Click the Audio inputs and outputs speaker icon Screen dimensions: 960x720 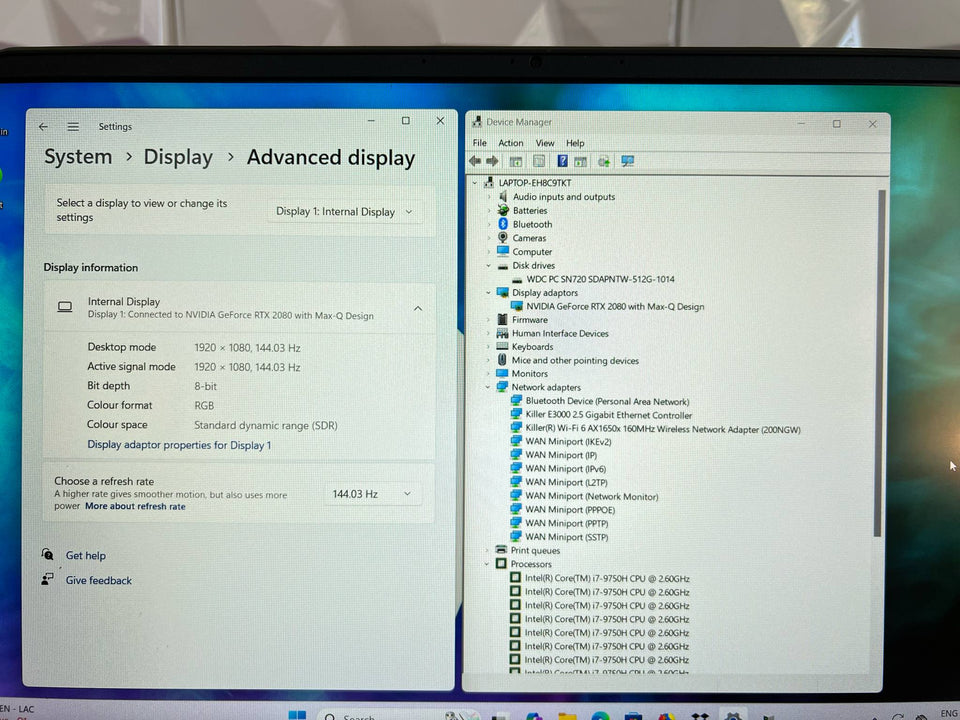point(503,197)
